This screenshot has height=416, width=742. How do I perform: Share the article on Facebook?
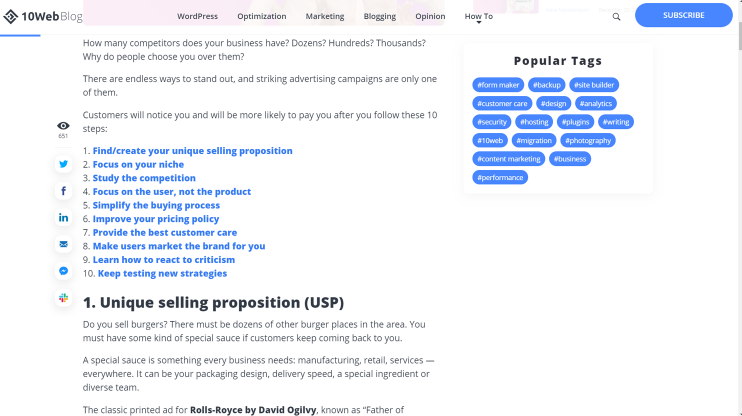(x=63, y=191)
